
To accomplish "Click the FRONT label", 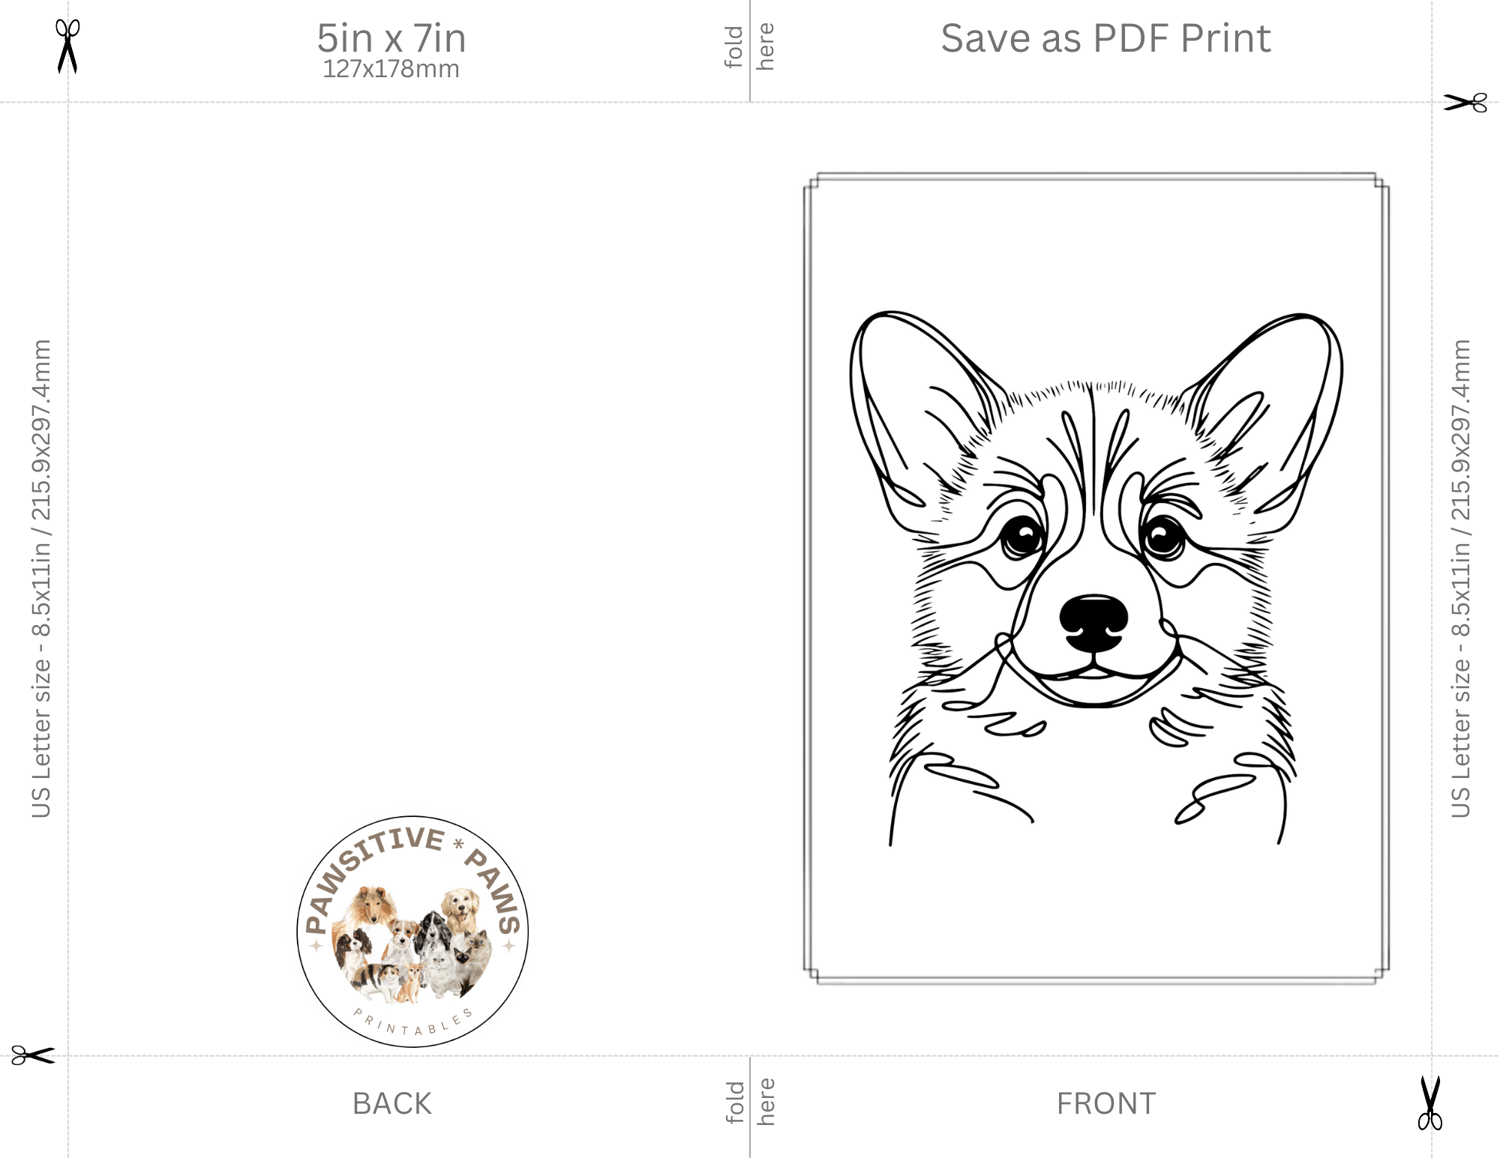I will pos(1106,1103).
